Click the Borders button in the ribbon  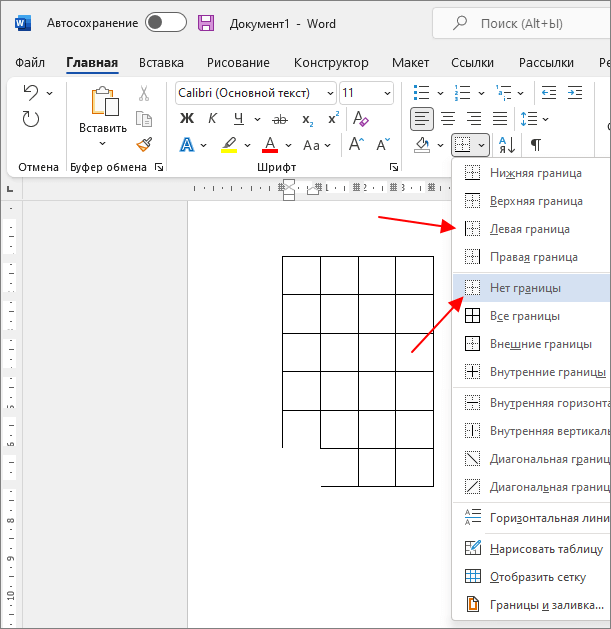tap(463, 145)
